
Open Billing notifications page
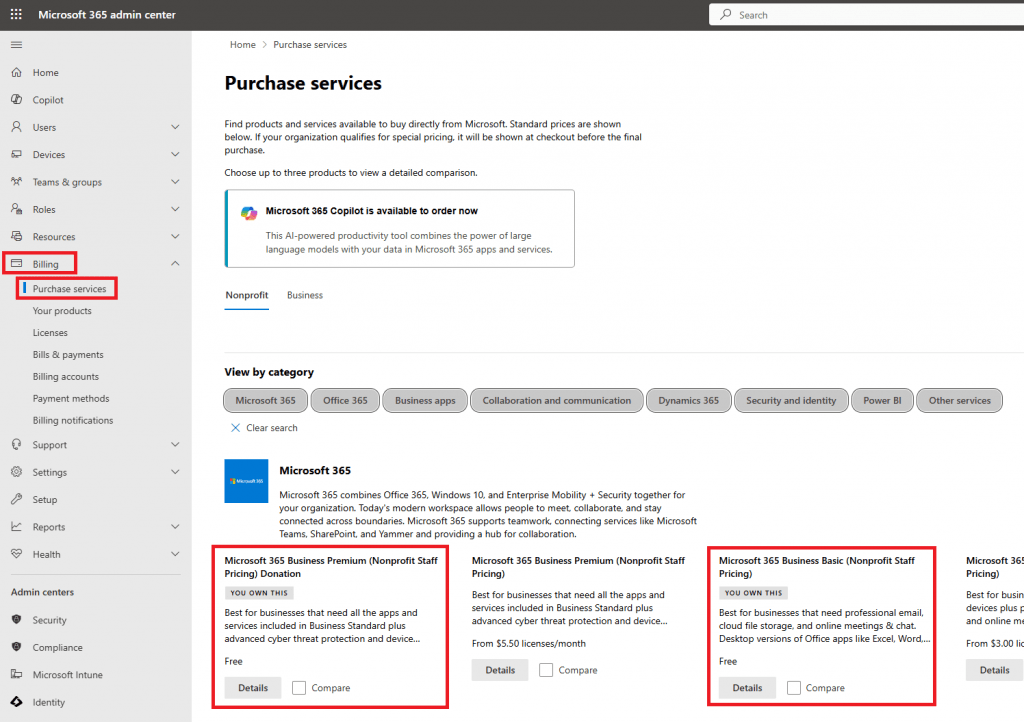coord(73,420)
